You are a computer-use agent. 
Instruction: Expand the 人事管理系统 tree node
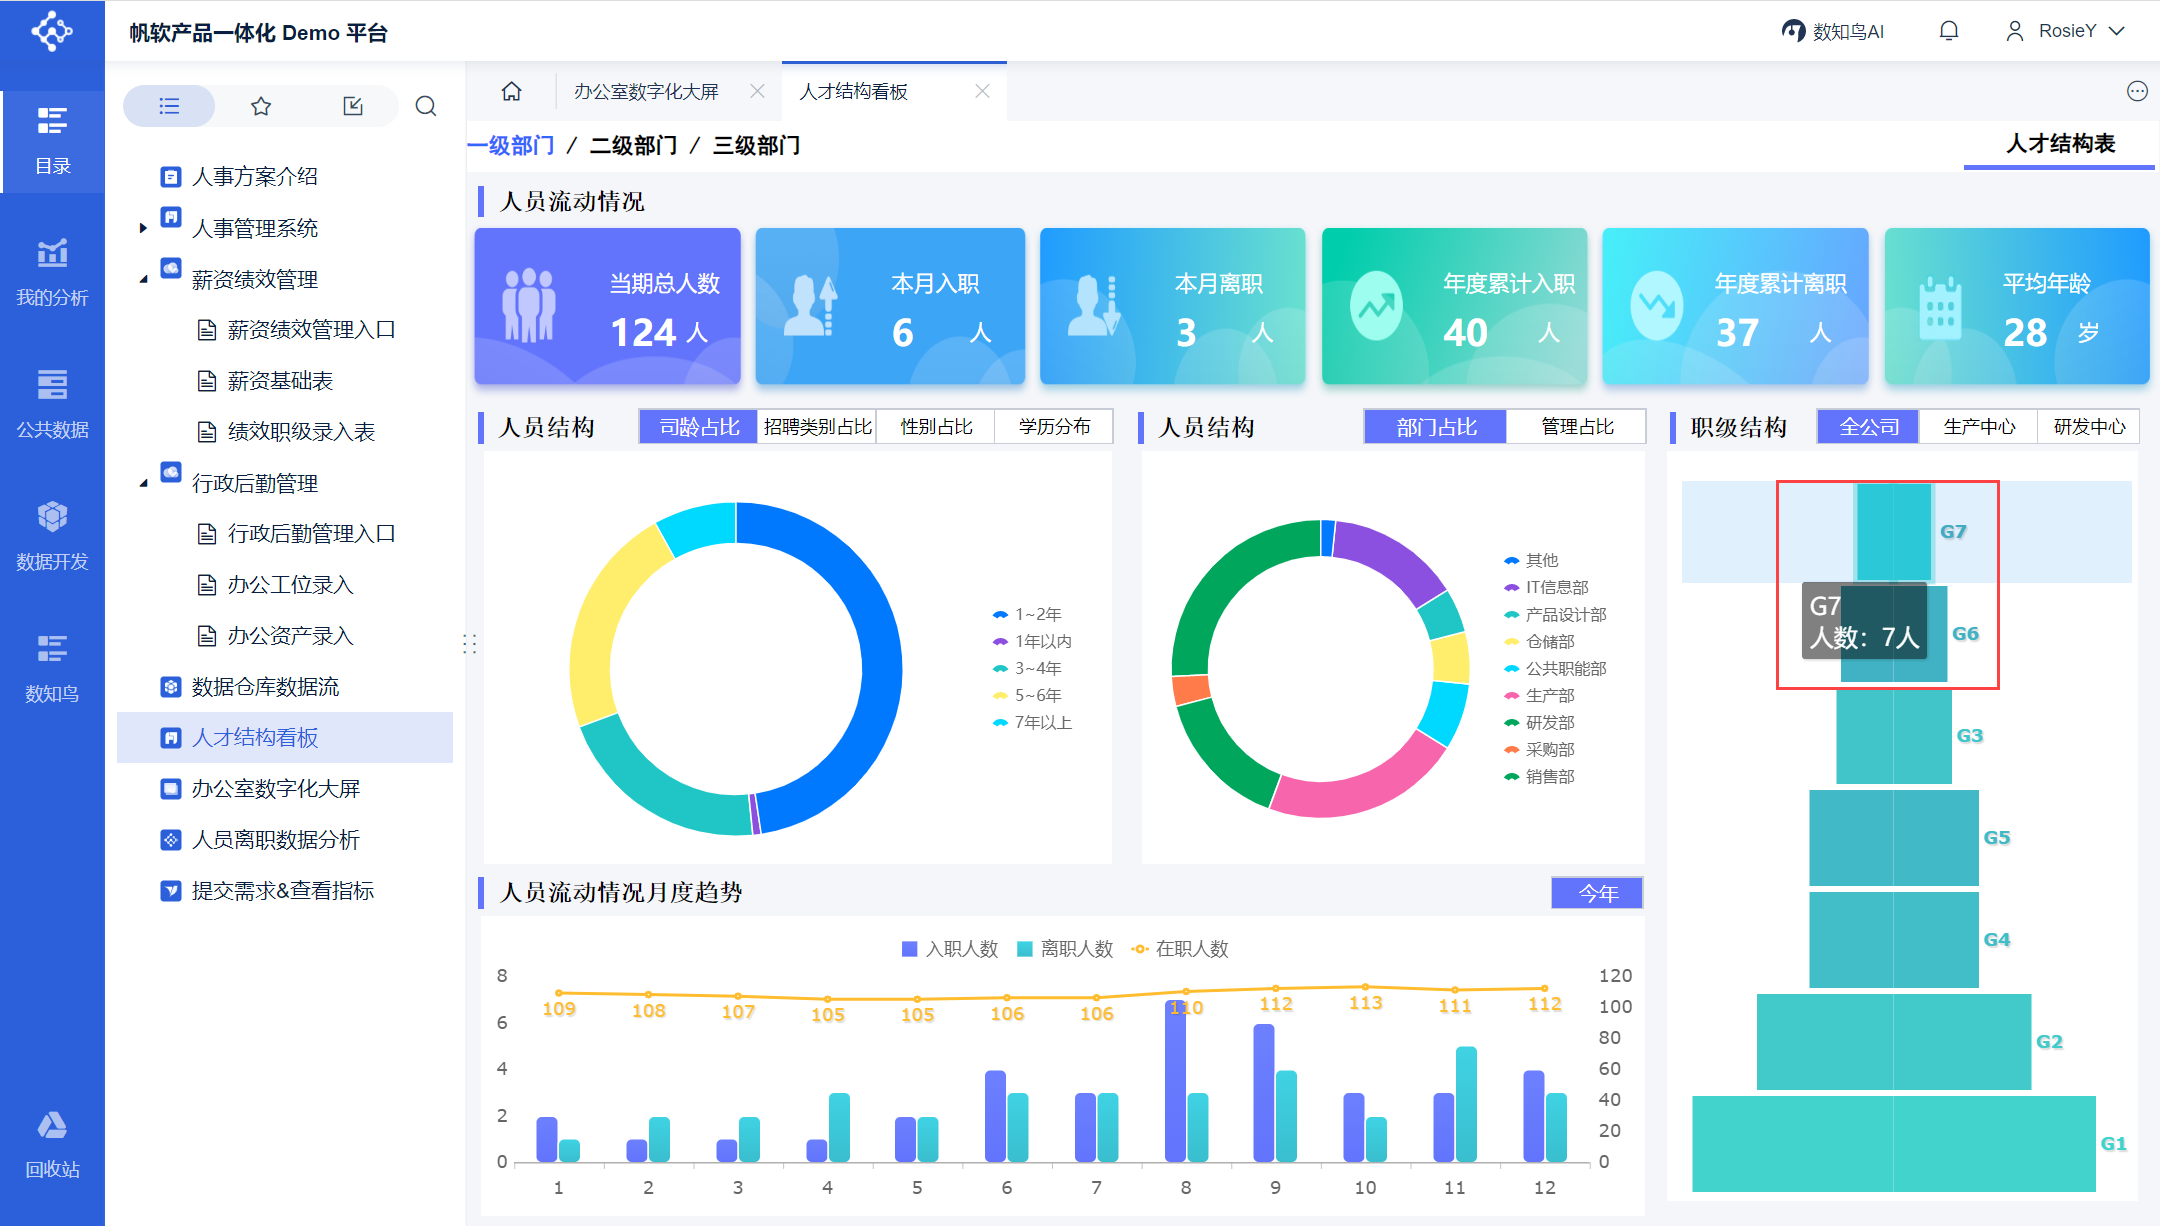point(143,228)
